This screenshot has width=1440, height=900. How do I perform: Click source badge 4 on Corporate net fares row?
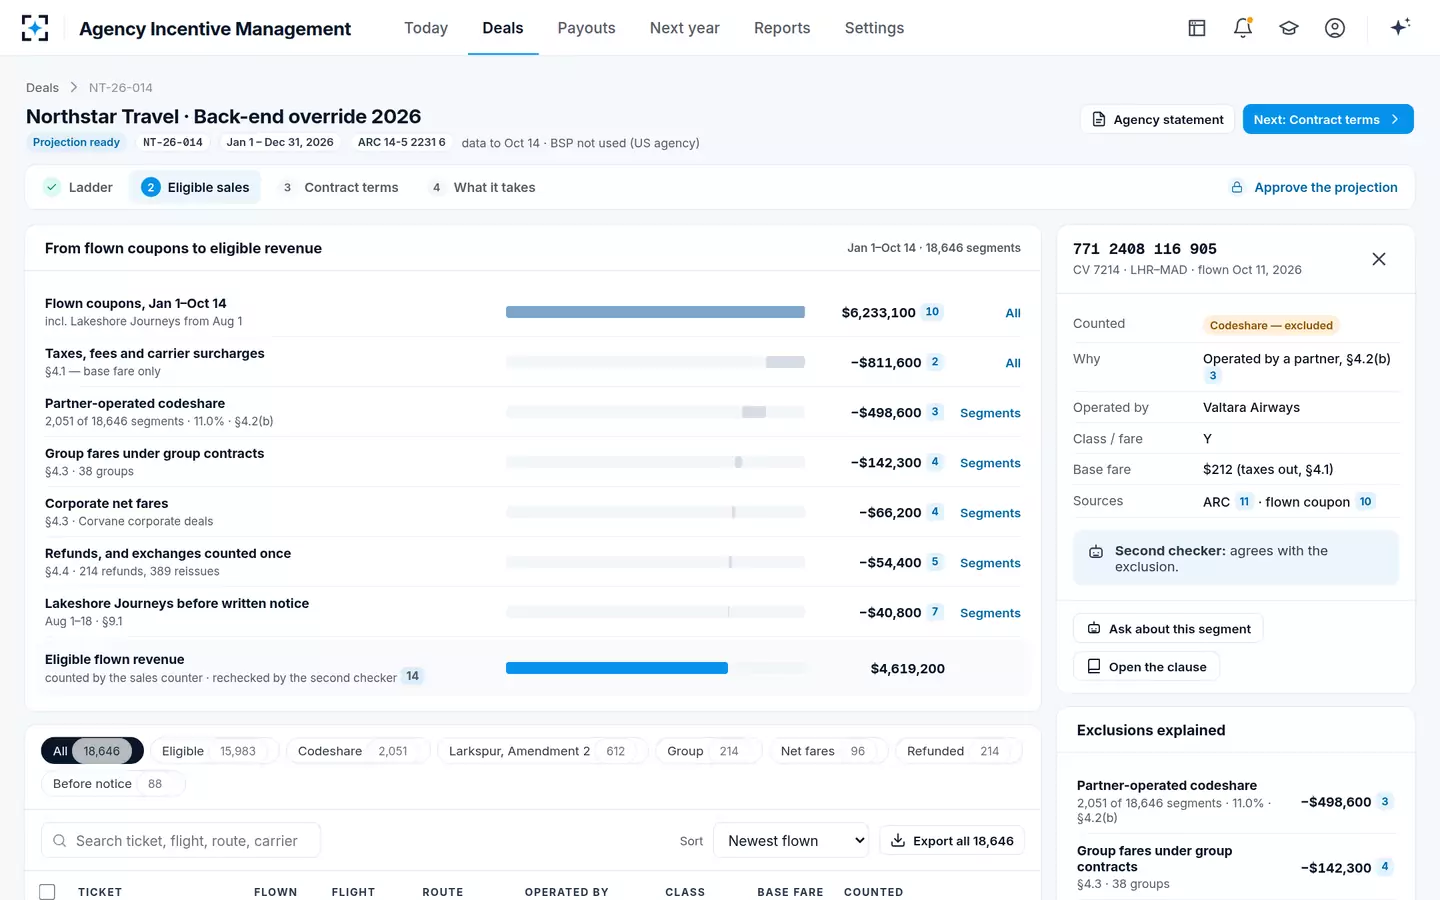pyautogui.click(x=935, y=512)
